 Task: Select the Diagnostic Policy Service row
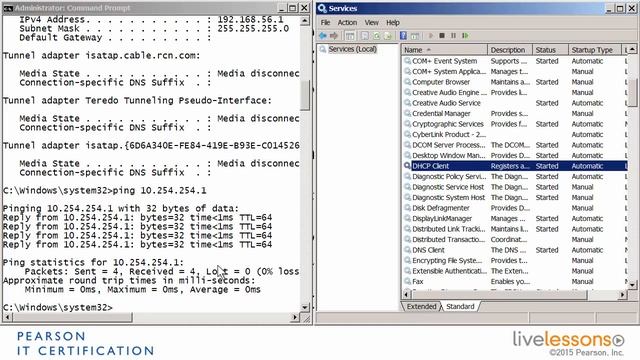point(515,176)
